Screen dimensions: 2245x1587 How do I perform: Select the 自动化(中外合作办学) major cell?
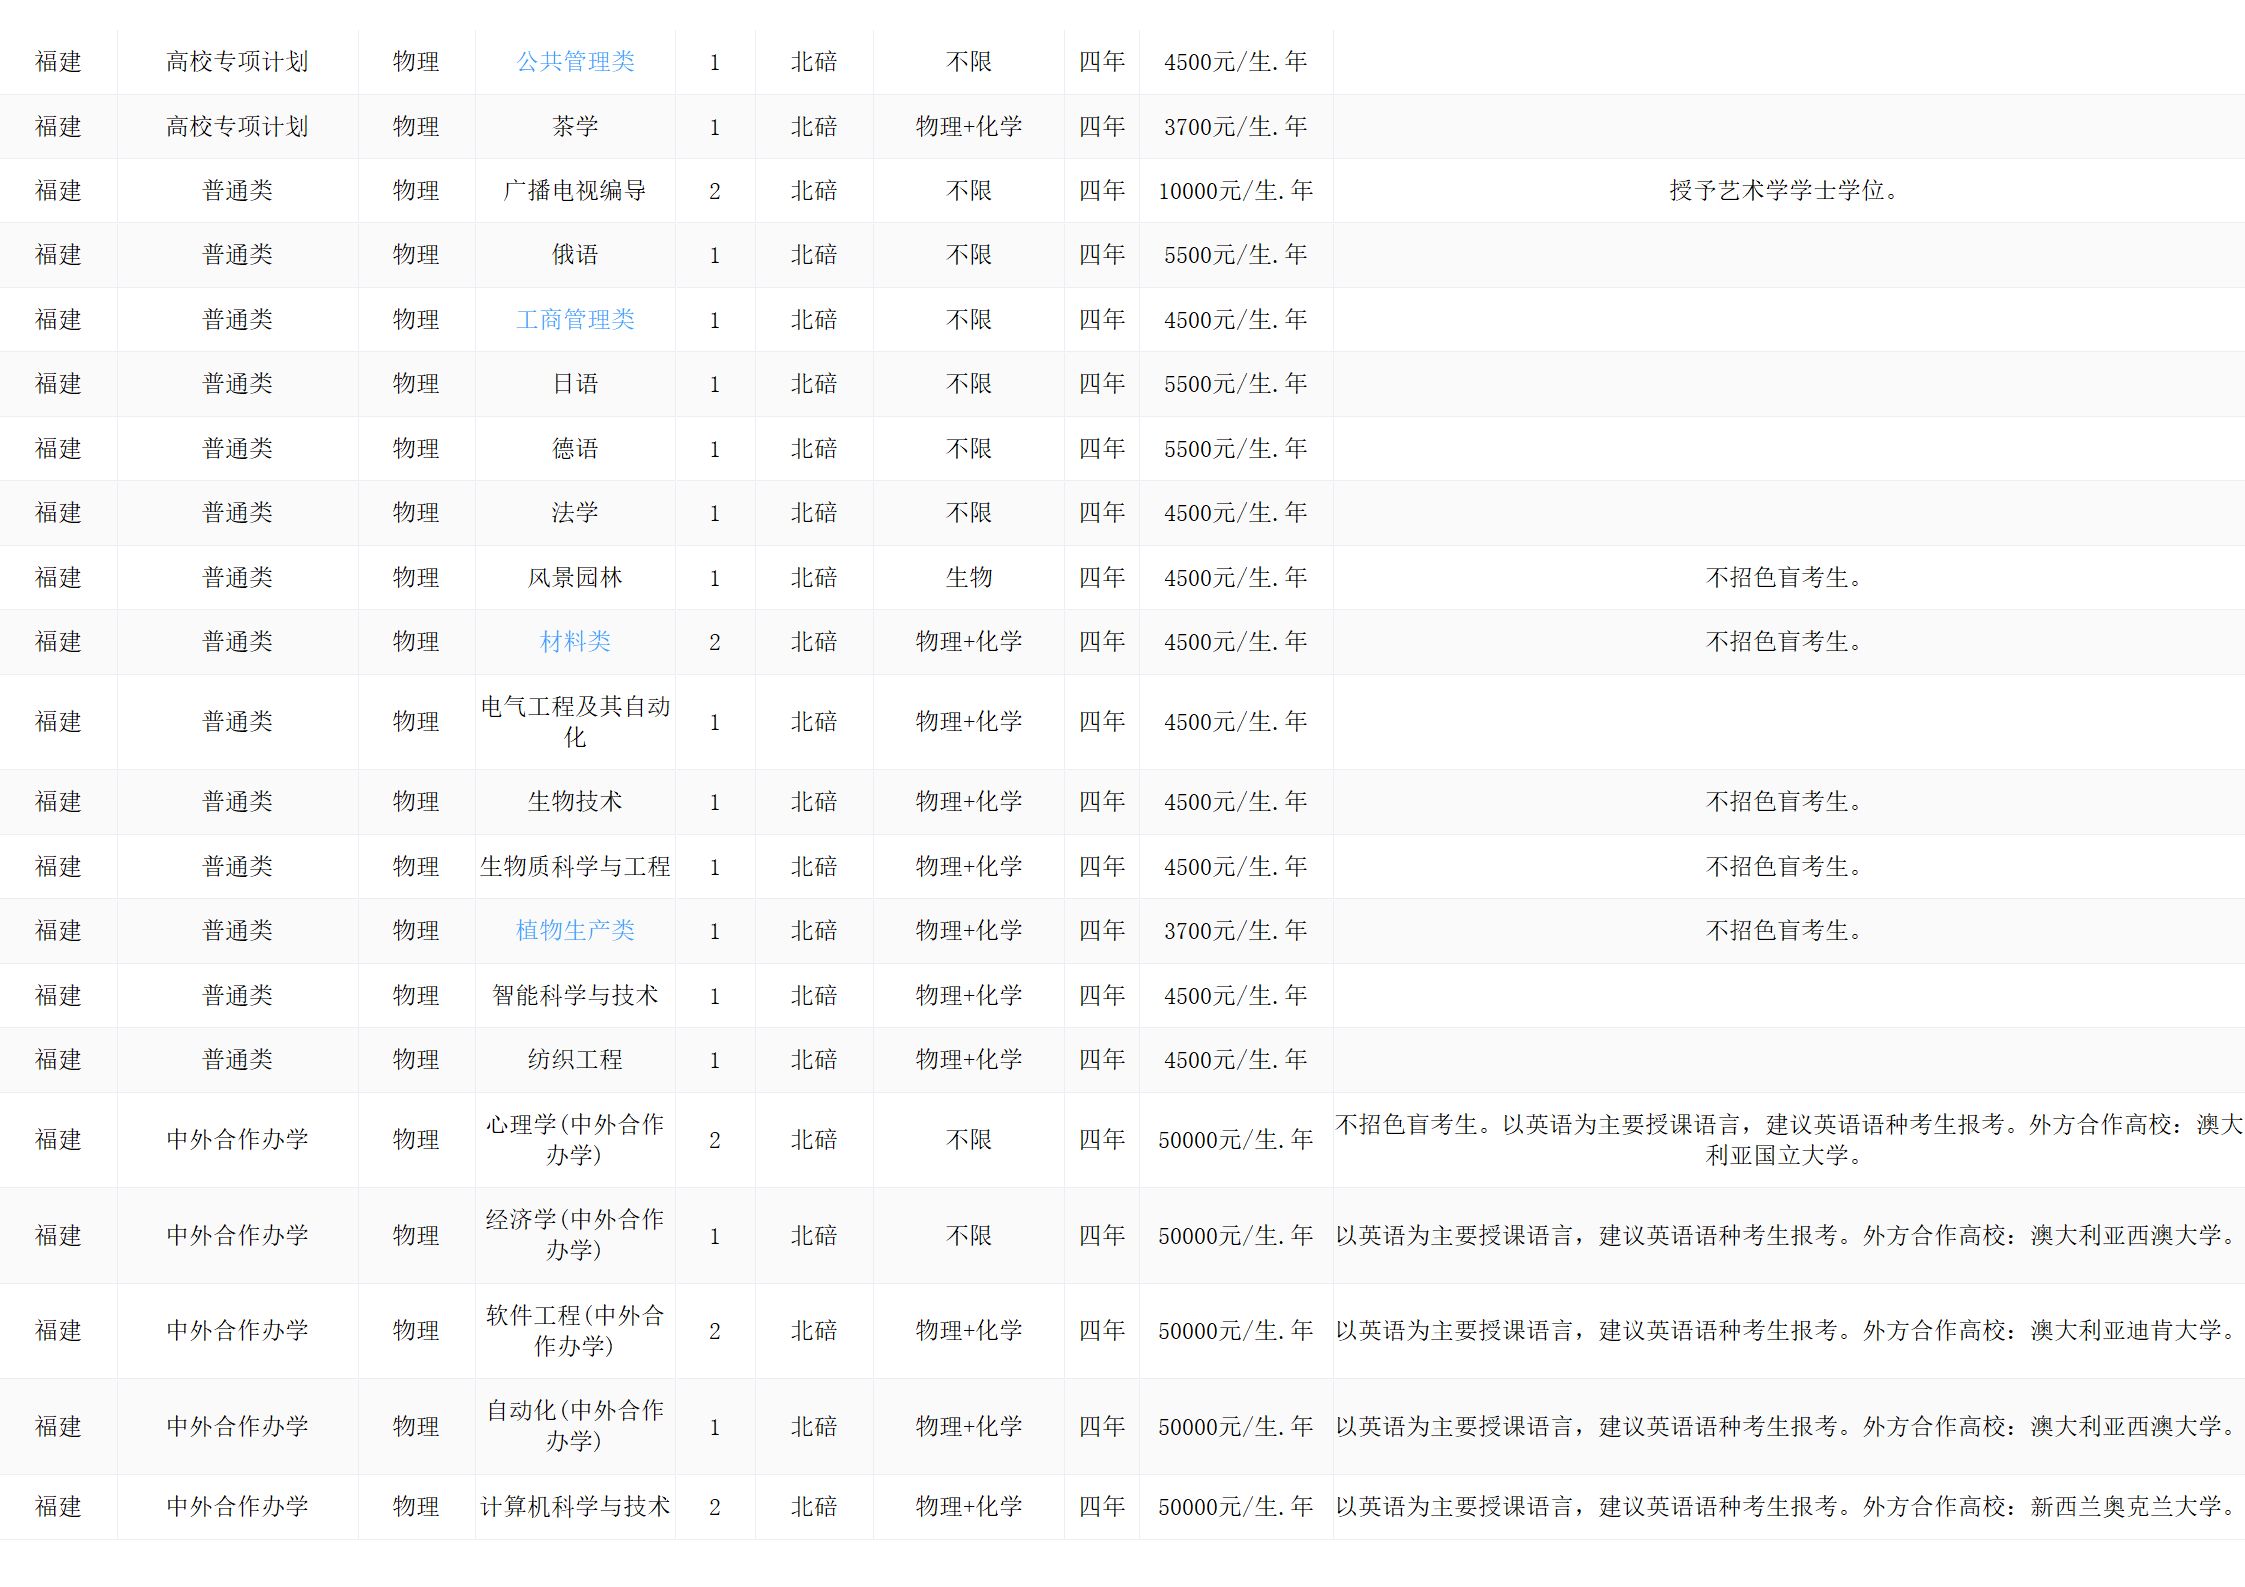(575, 1426)
